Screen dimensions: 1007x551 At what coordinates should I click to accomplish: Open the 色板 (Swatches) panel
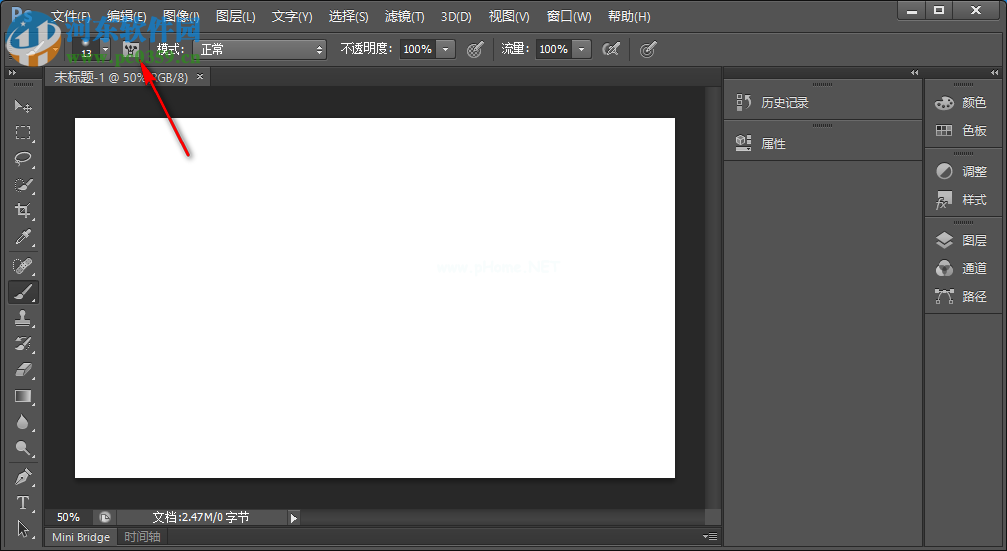click(962, 131)
